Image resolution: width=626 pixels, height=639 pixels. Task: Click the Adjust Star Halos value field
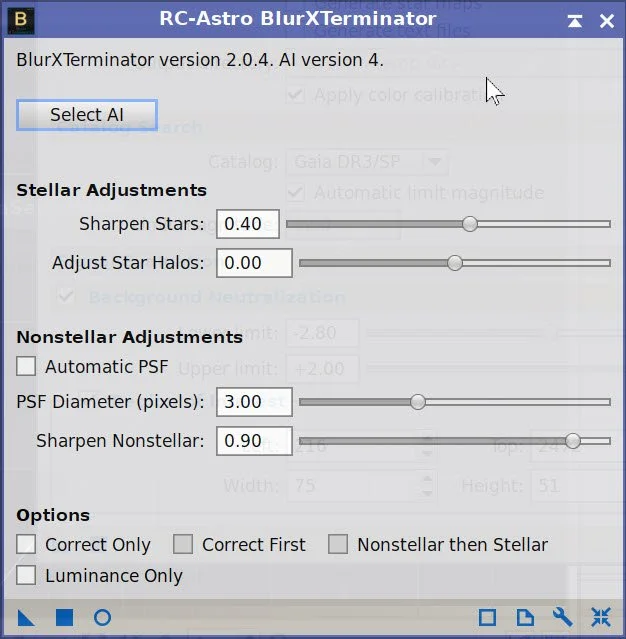pos(254,263)
